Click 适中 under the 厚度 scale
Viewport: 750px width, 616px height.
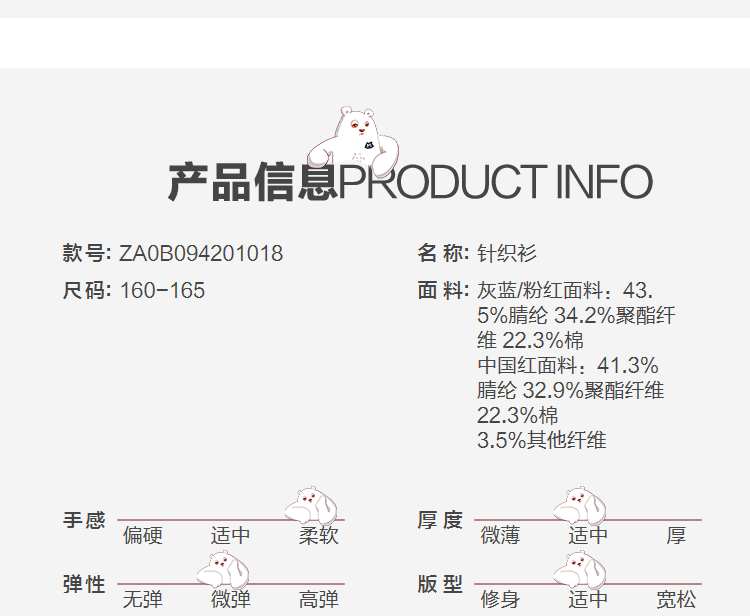588,535
